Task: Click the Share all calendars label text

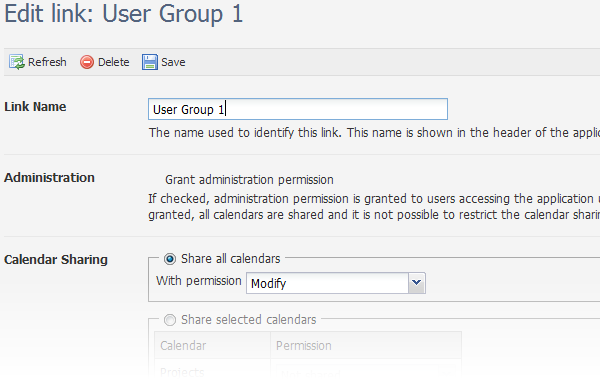Action: [230, 259]
